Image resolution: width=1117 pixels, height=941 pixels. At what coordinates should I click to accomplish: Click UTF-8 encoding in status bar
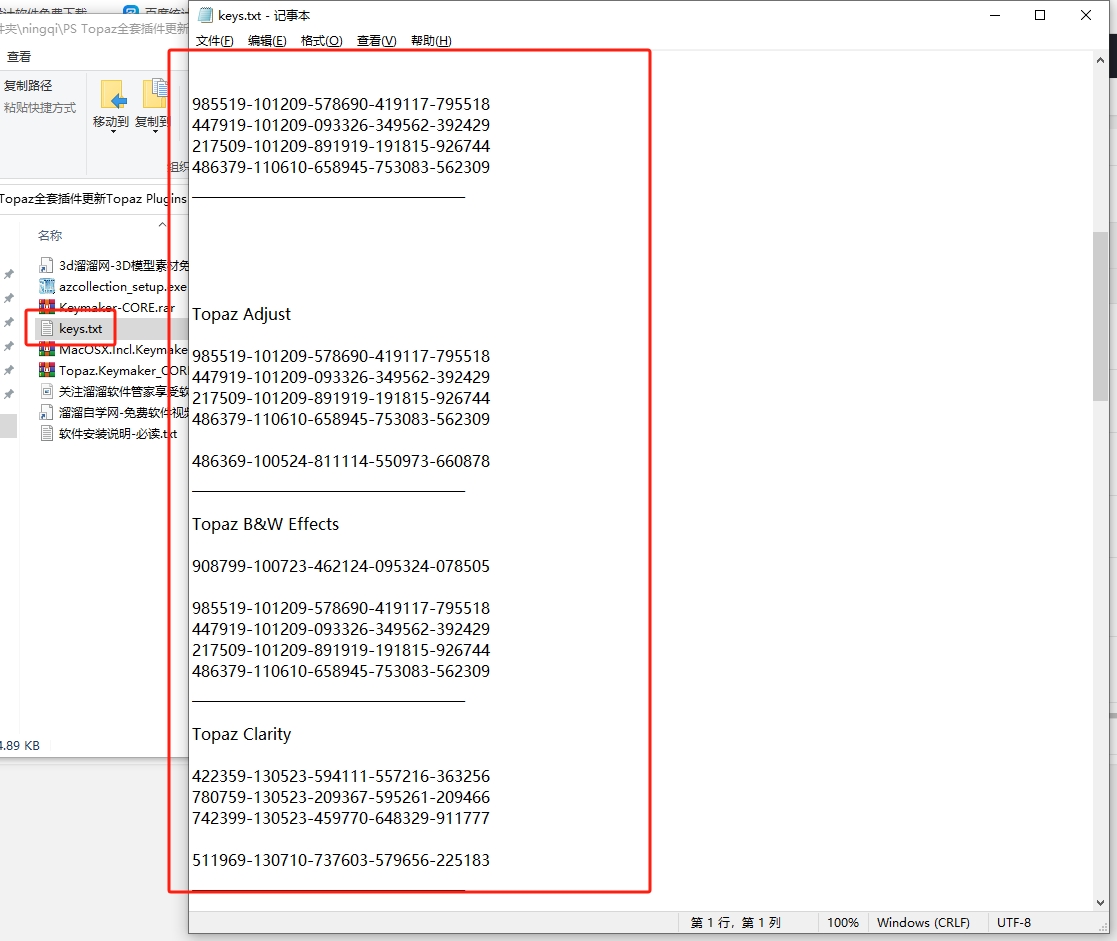click(x=1014, y=922)
